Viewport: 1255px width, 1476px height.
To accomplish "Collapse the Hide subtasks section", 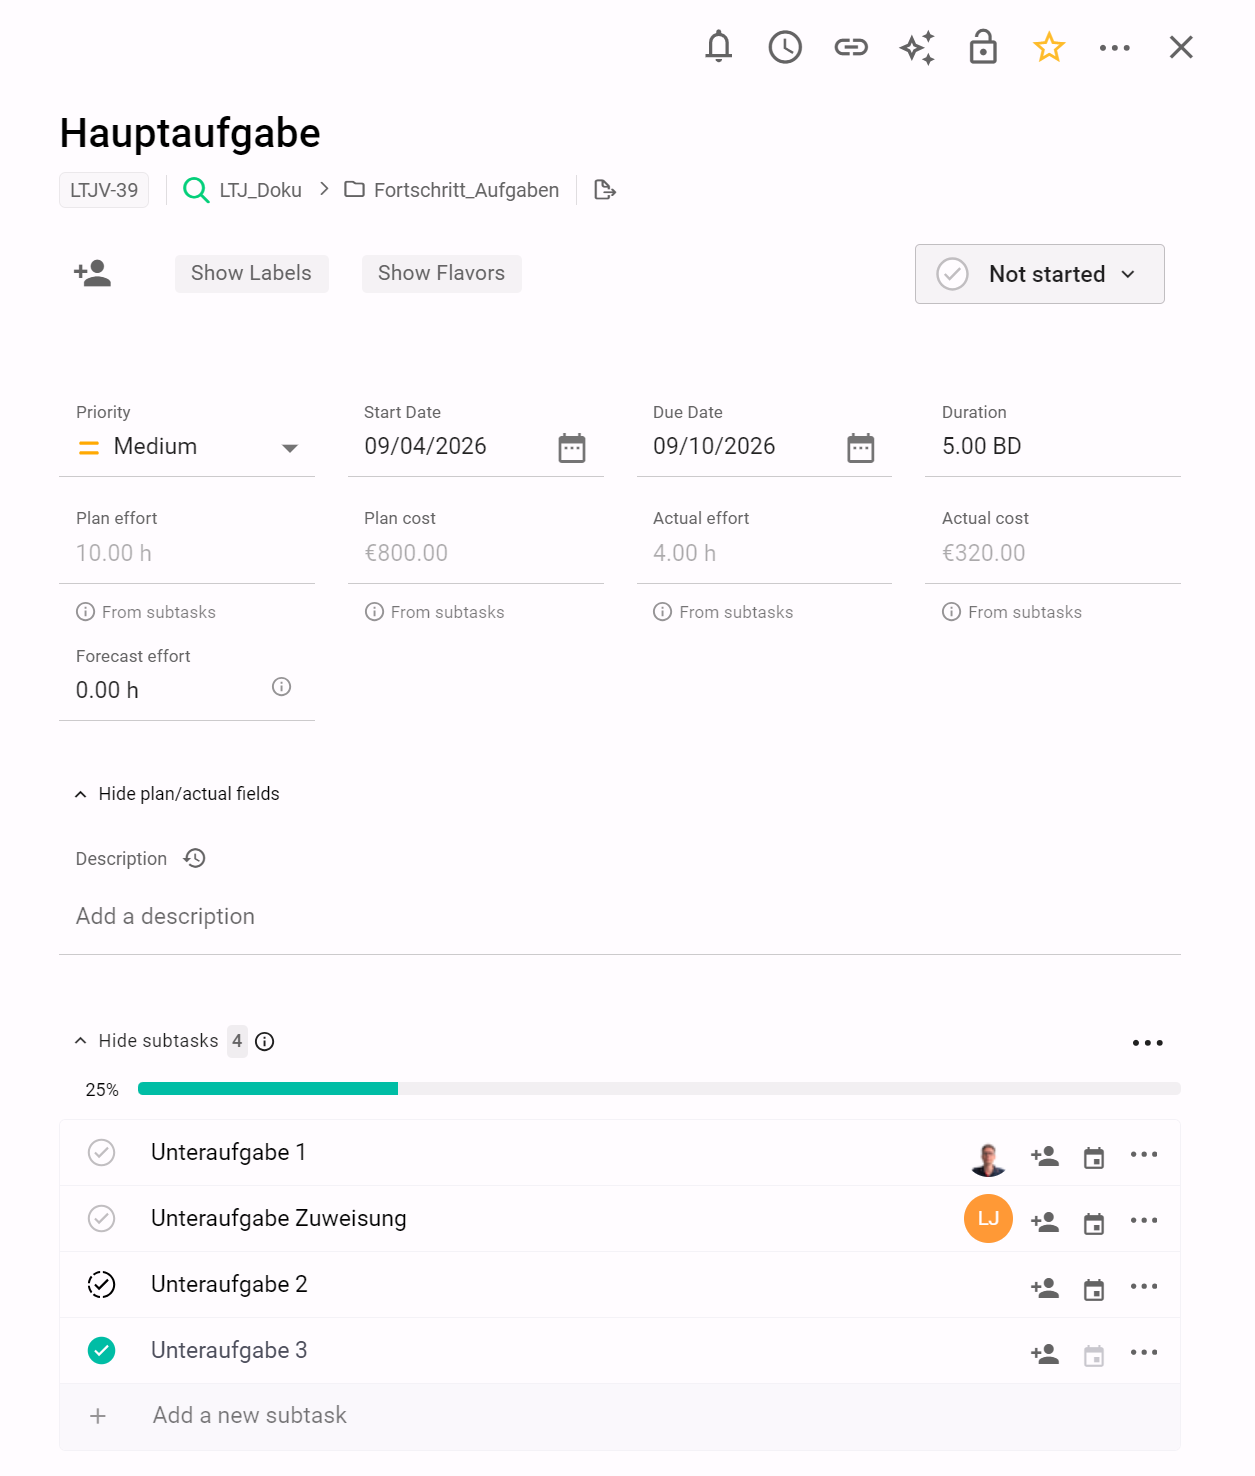I will tap(146, 1041).
